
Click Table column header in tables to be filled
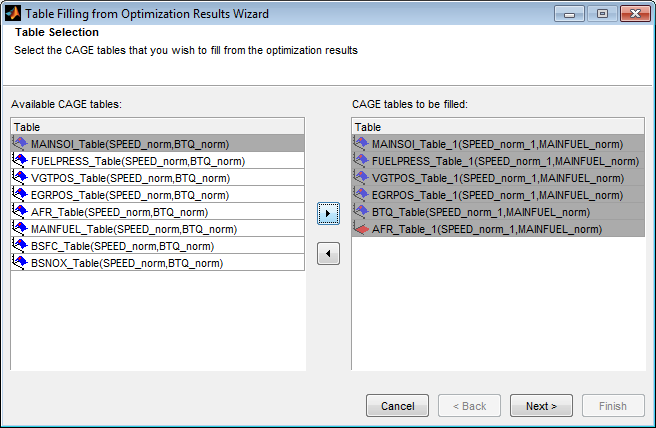498,126
